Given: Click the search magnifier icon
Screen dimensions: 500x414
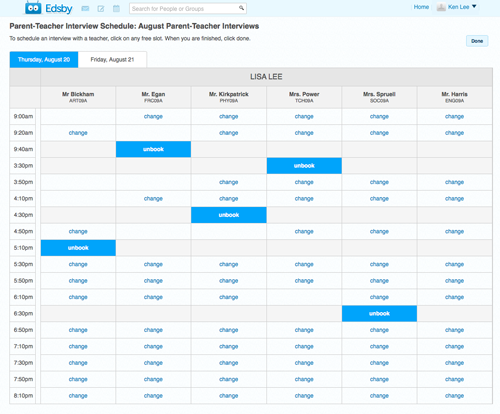Looking at the screenshot, I should click(241, 8).
